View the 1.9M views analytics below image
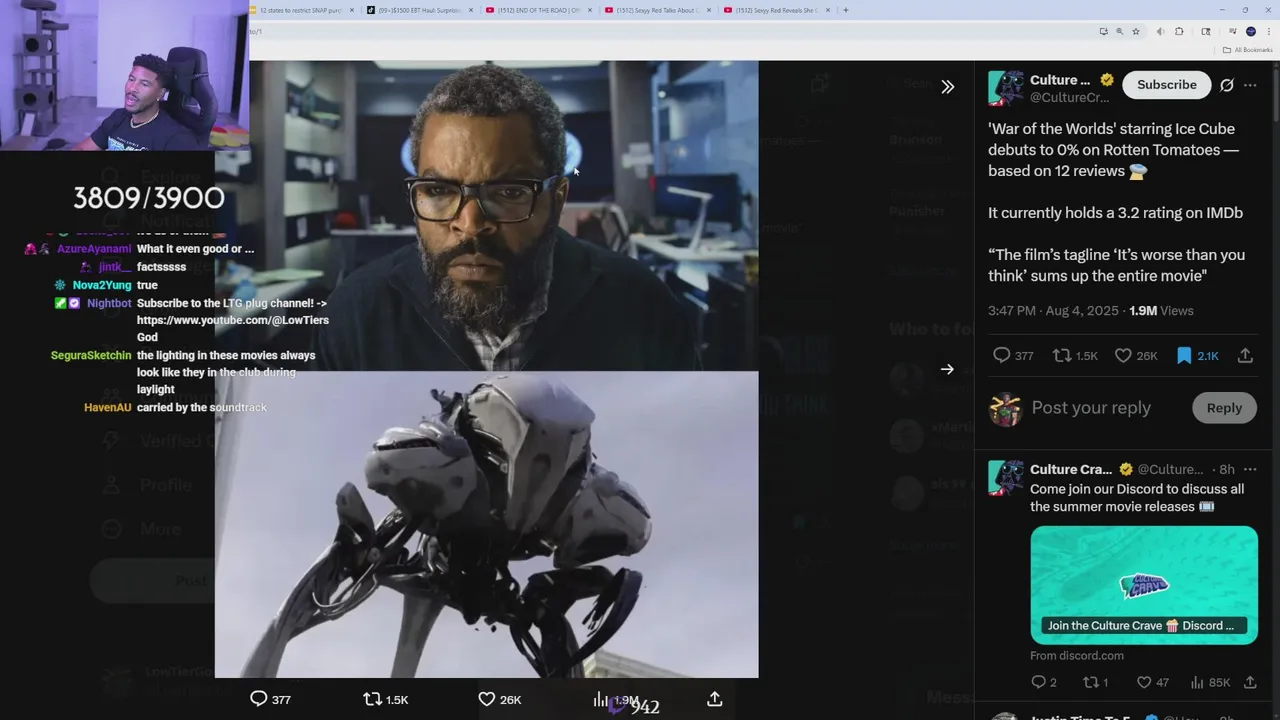Screen dimensions: 1280x720 click(x=615, y=700)
